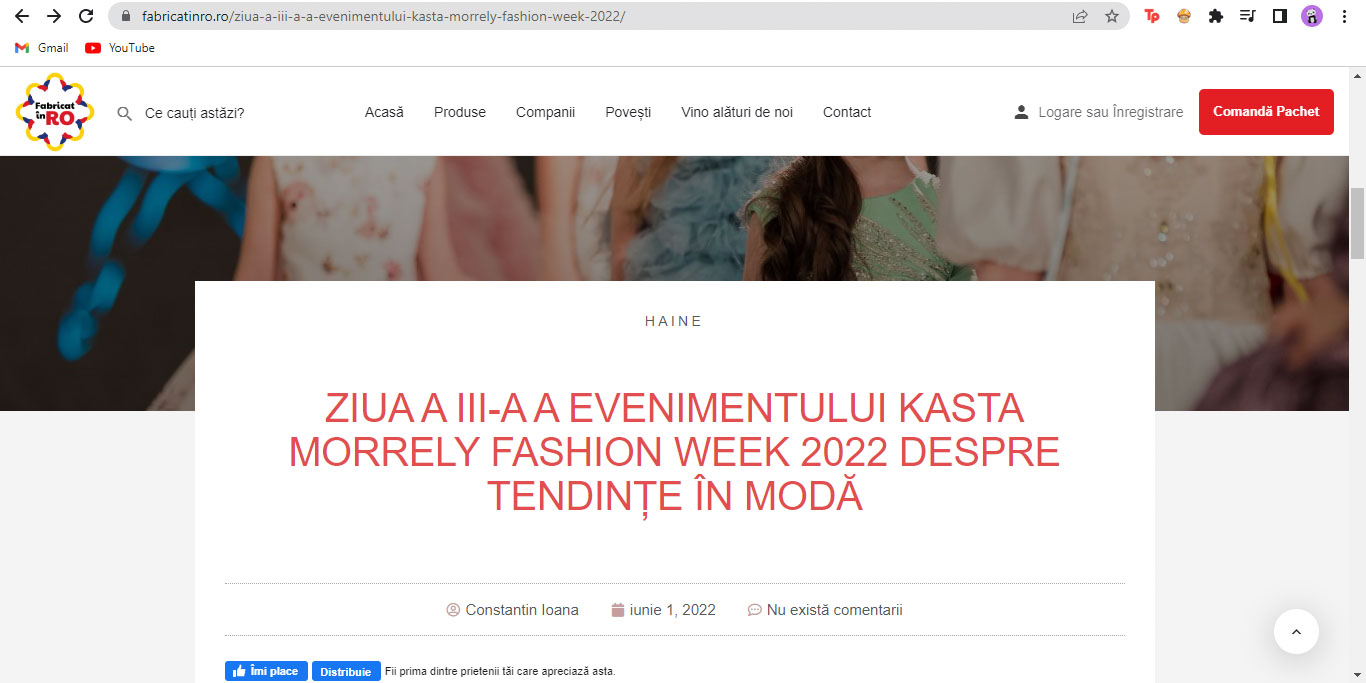This screenshot has height=683, width=1366.
Task: Click the comments speech bubble icon
Action: (755, 610)
